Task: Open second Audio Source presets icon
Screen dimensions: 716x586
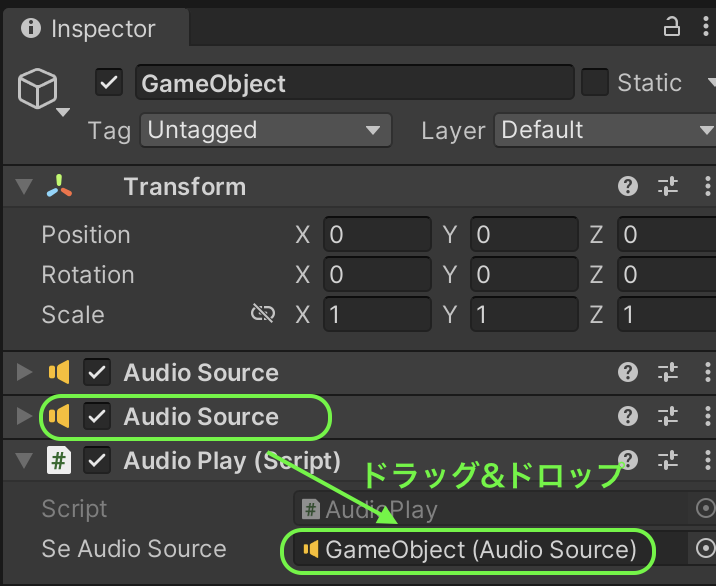Action: point(668,417)
